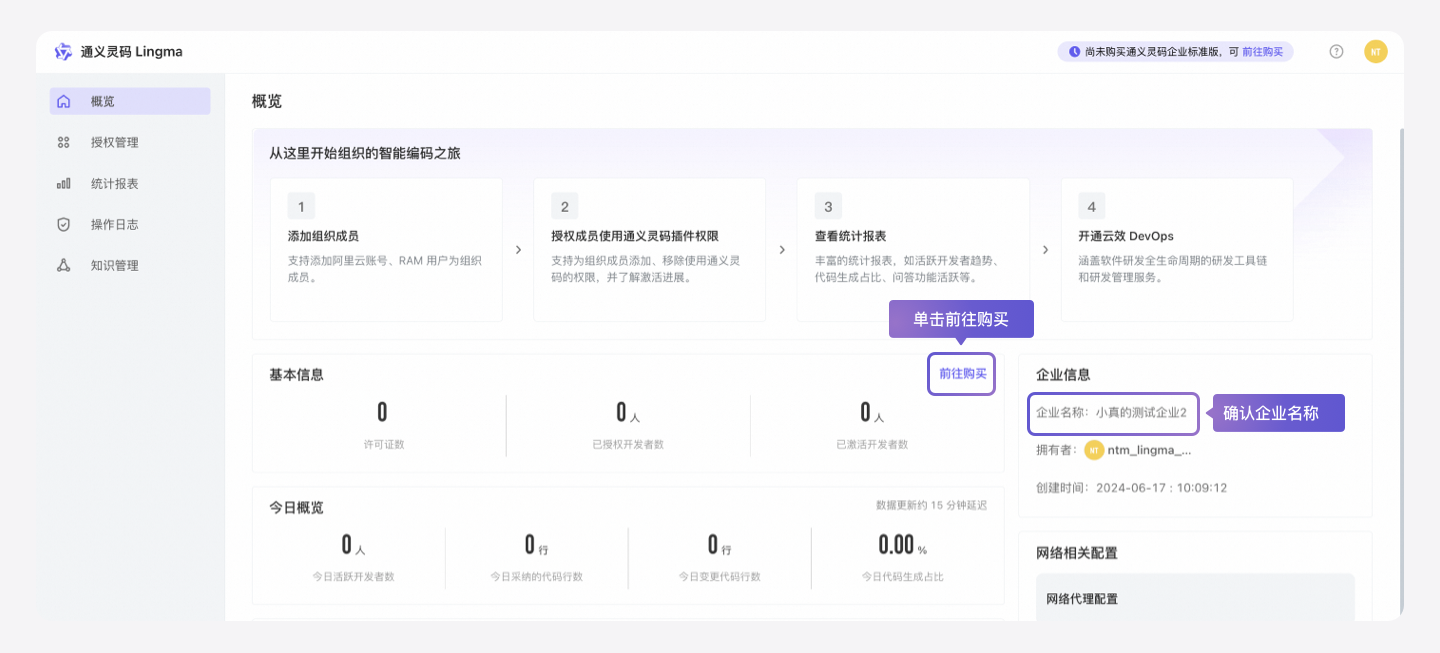Click the 今日采纳的代码行数 value
Viewport: 1440px width, 653px height.
536,545
